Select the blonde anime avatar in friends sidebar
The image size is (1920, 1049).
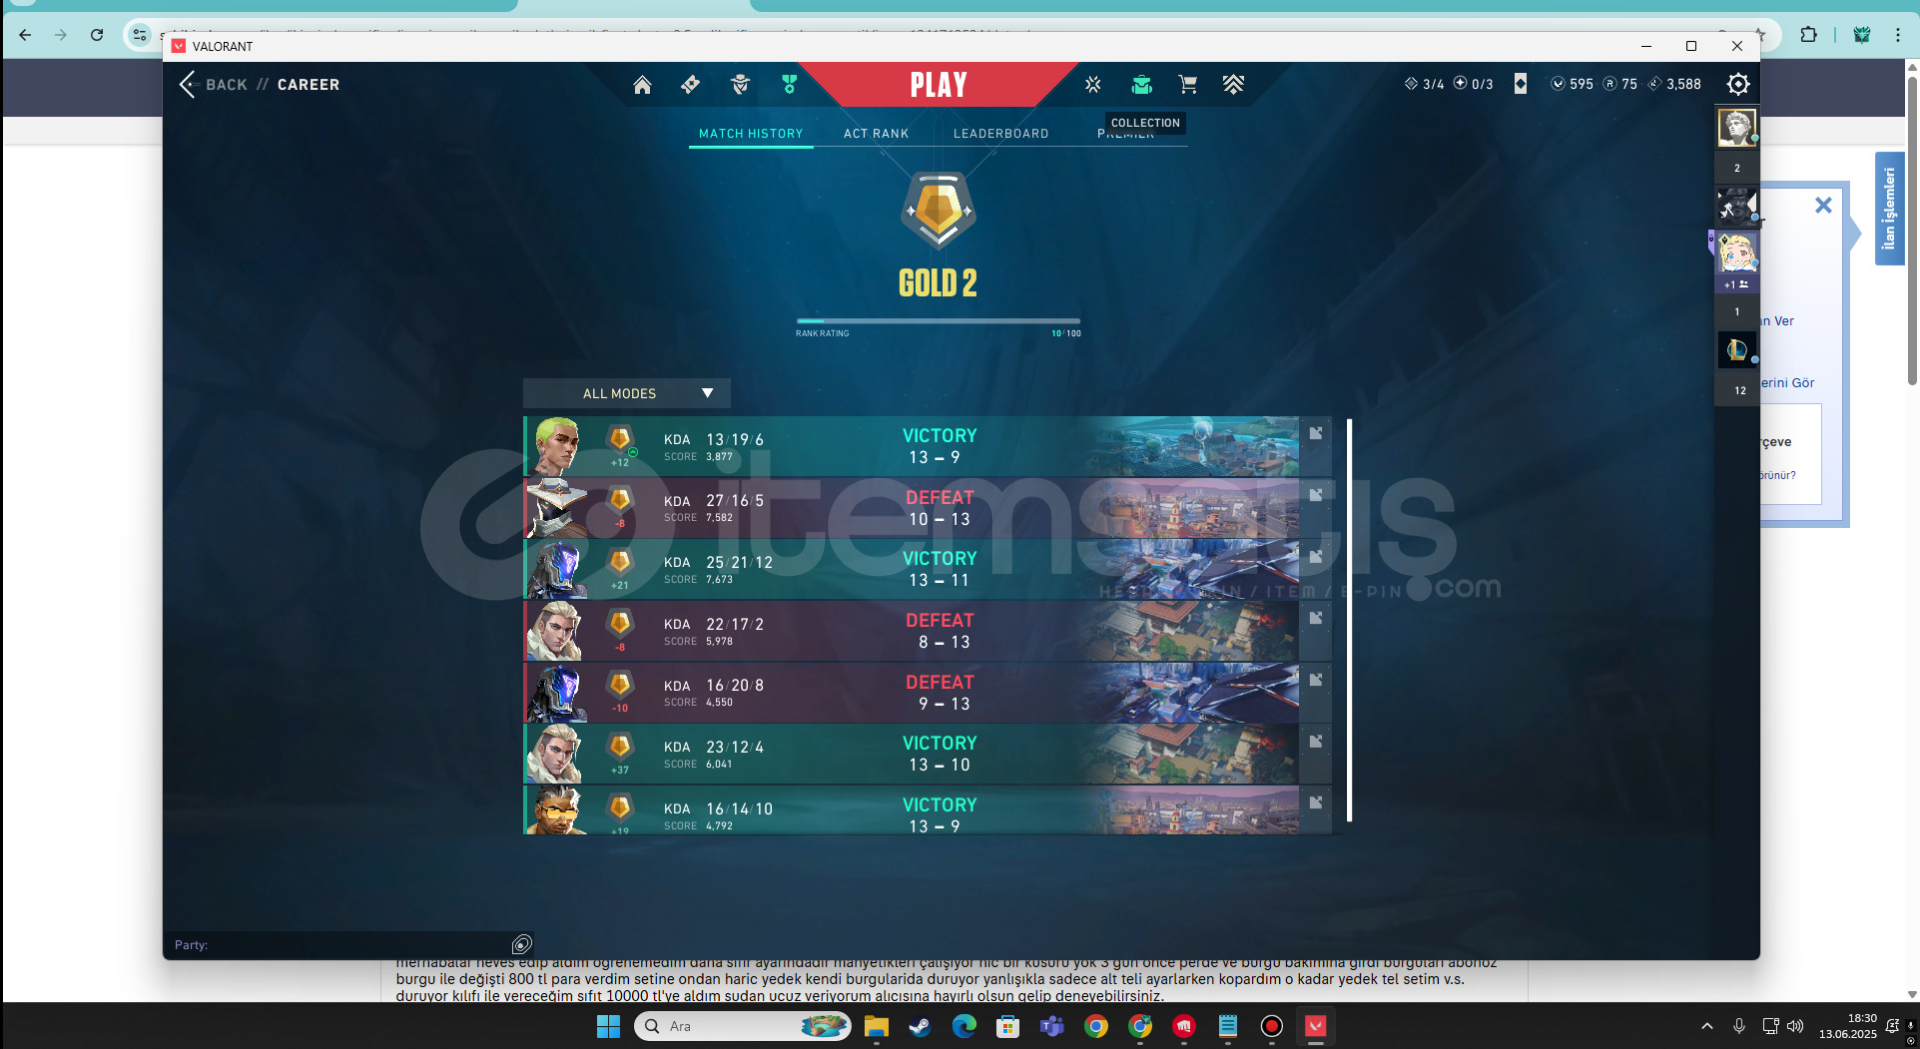(1737, 253)
